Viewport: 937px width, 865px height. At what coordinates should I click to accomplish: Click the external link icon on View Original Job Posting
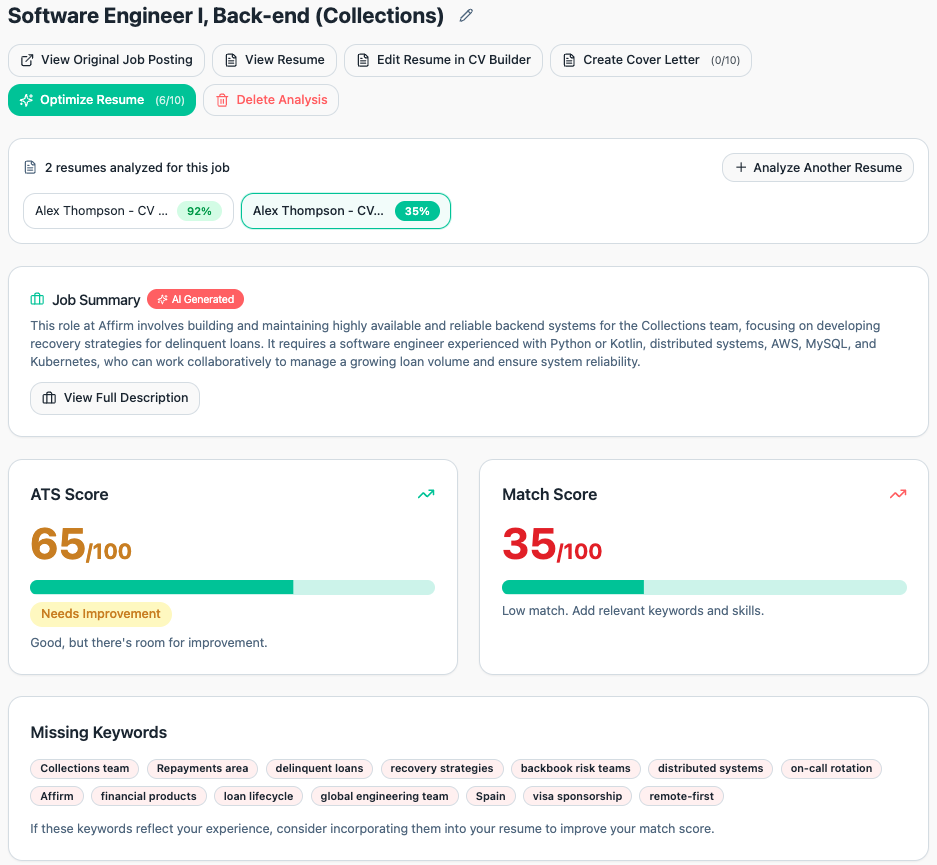click(x=27, y=60)
